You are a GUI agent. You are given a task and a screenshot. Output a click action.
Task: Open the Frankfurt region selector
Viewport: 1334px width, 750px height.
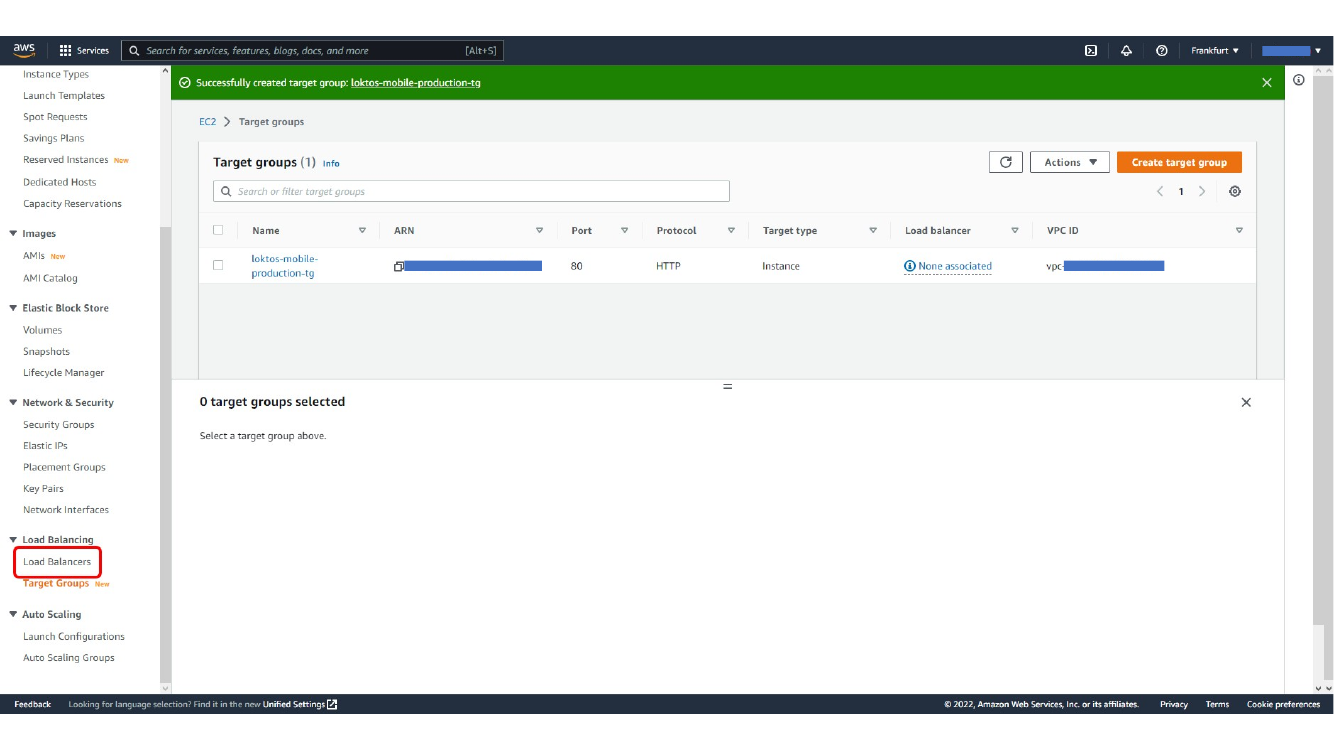click(x=1215, y=51)
